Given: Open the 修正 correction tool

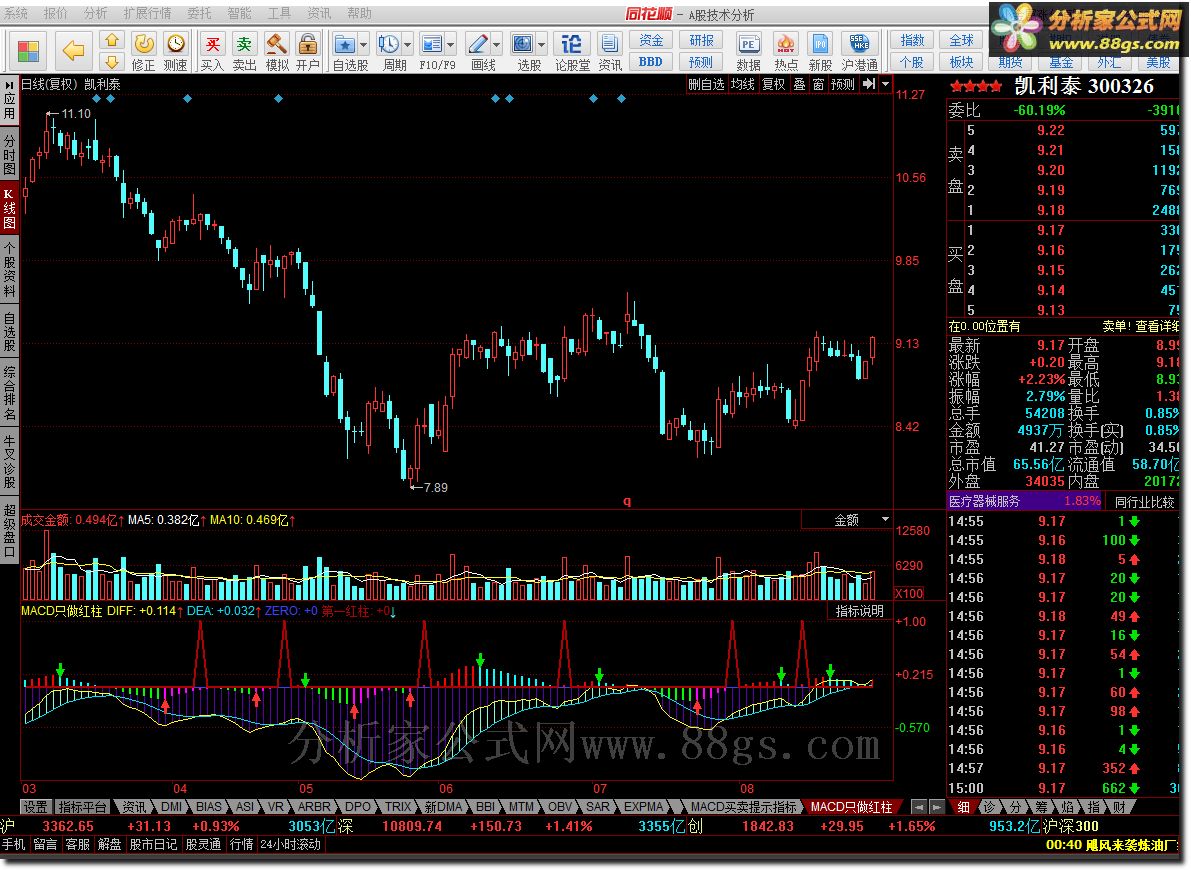Looking at the screenshot, I should (x=144, y=52).
